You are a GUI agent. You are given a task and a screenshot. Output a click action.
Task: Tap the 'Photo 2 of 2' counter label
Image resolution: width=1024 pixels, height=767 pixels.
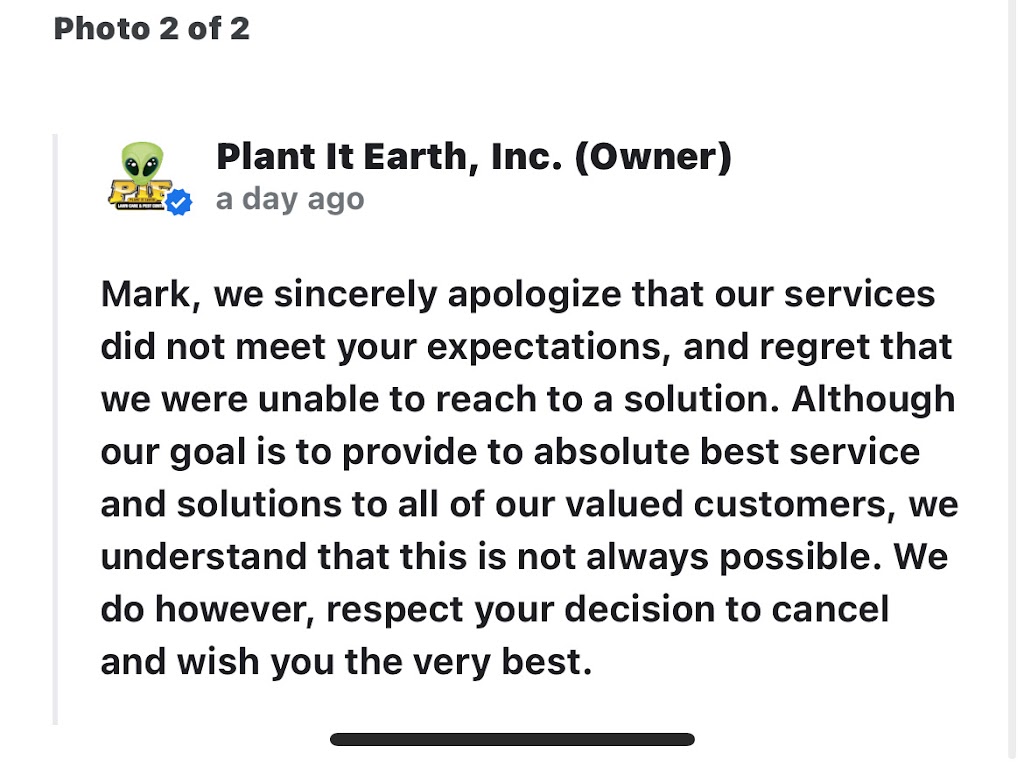(152, 28)
